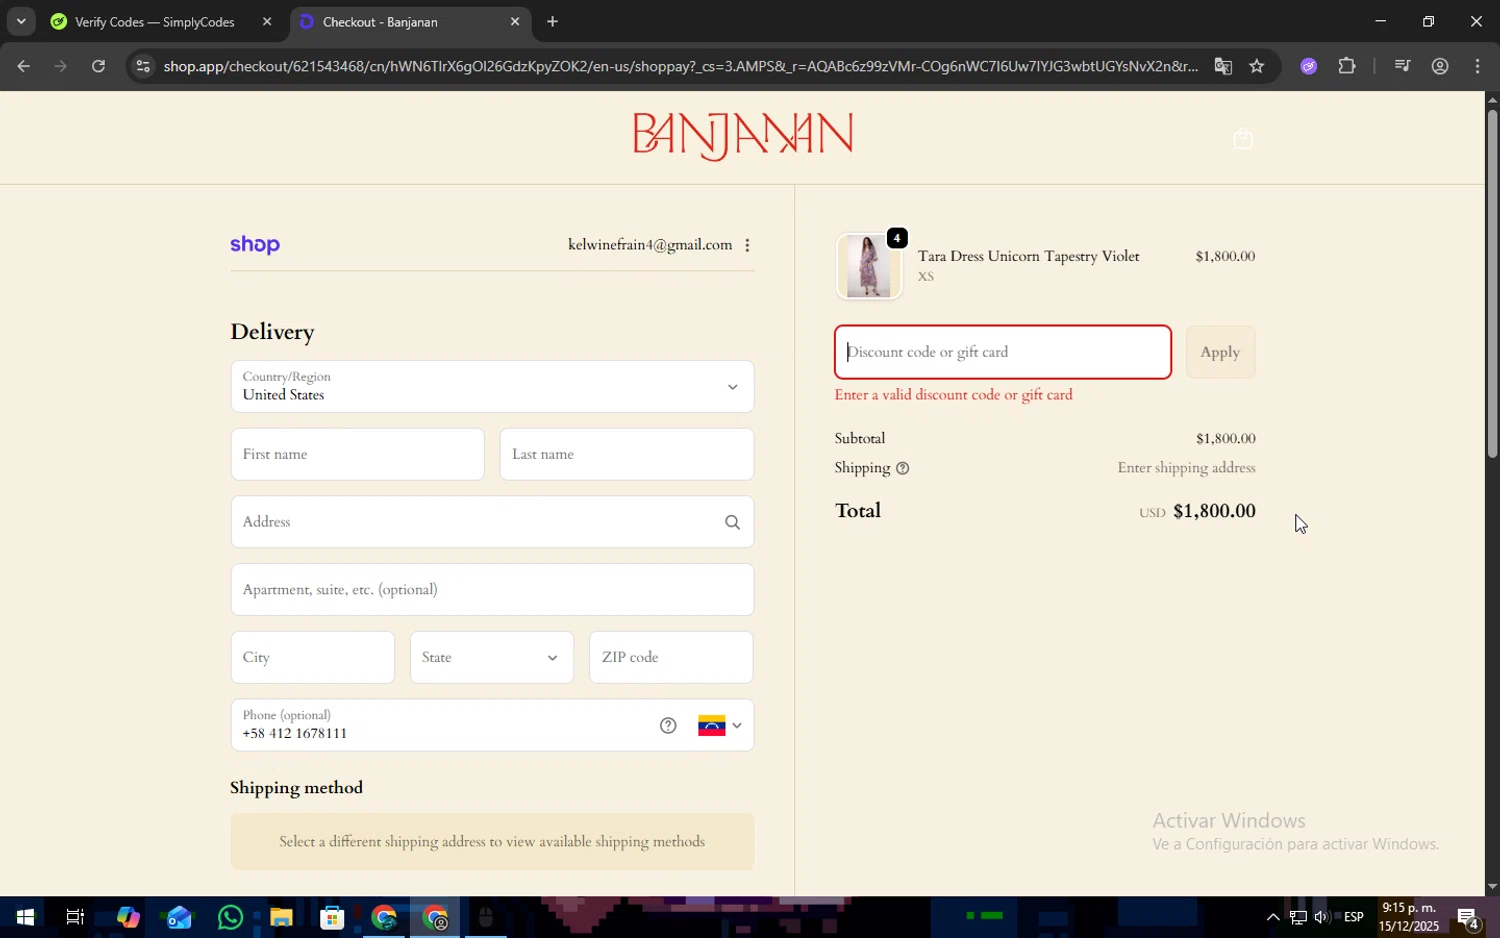Open the notification center icon
Image resolution: width=1500 pixels, height=938 pixels.
click(x=1468, y=917)
